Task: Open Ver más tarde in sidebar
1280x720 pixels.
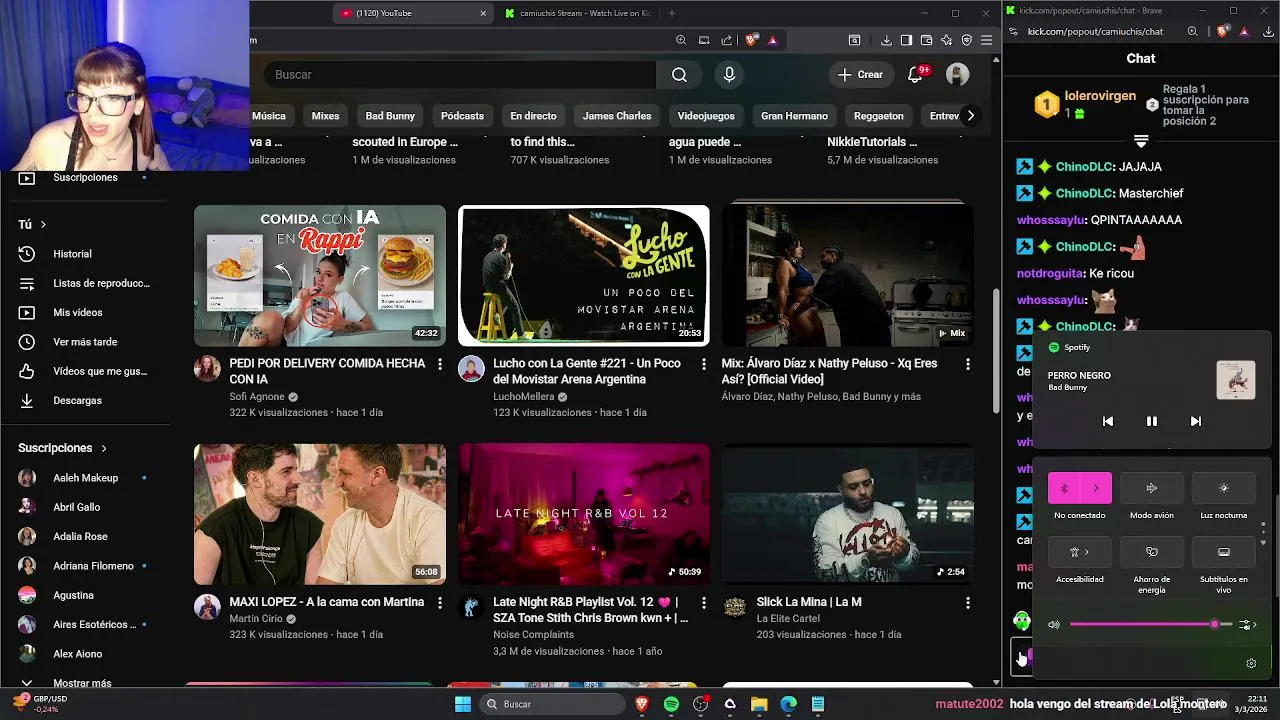Action: [84, 342]
